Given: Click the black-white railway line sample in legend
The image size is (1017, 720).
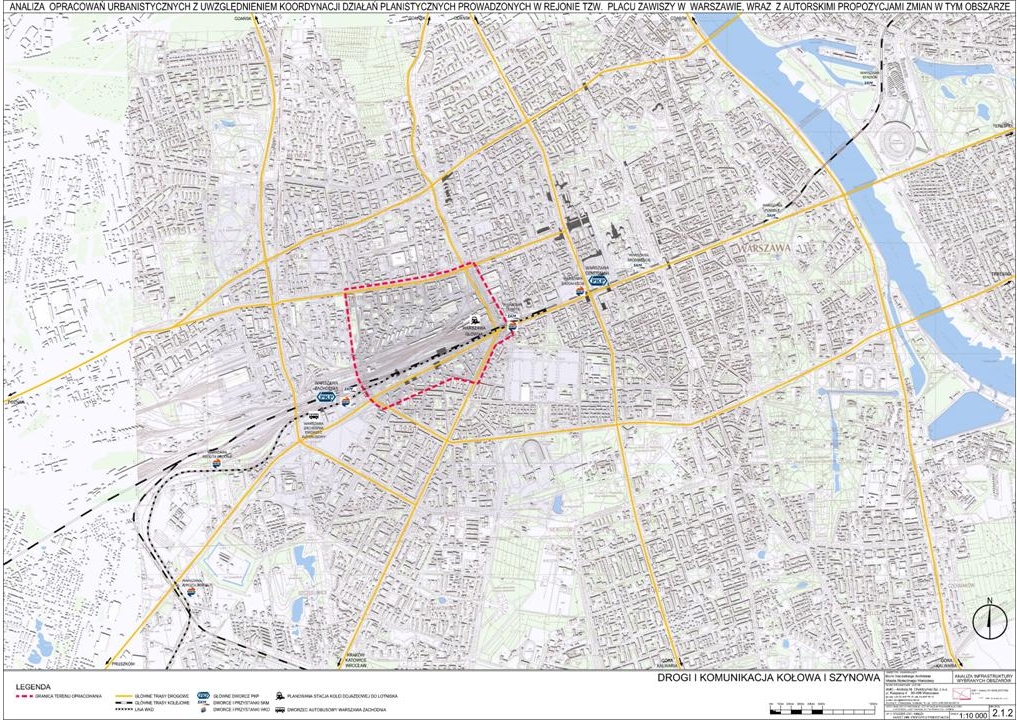Looking at the screenshot, I should tap(125, 703).
